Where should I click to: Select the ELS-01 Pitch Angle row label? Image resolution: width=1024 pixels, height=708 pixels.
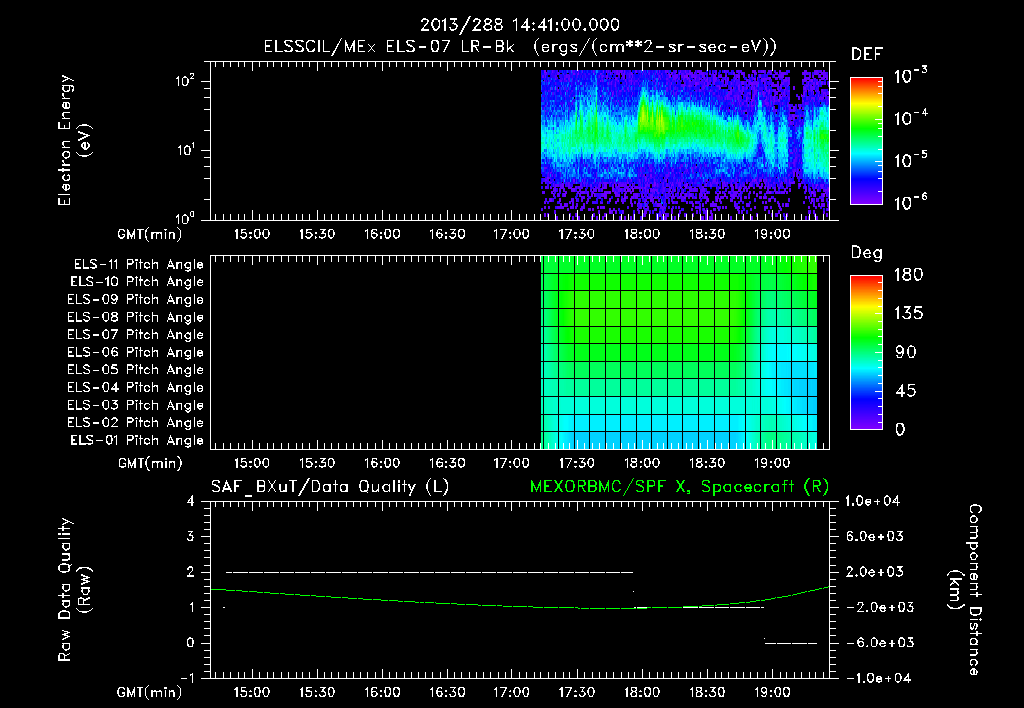[137, 441]
